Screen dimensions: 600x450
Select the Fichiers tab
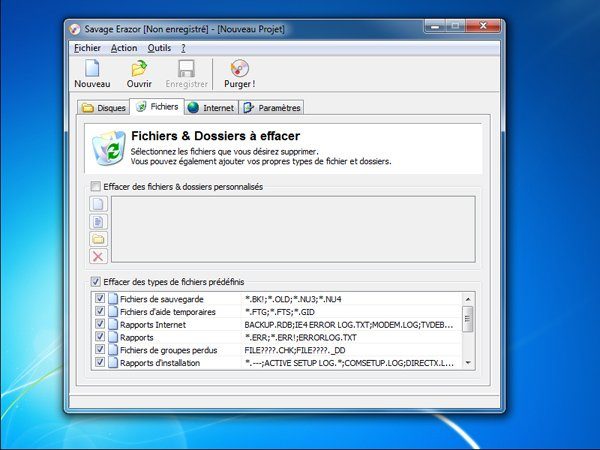click(157, 107)
